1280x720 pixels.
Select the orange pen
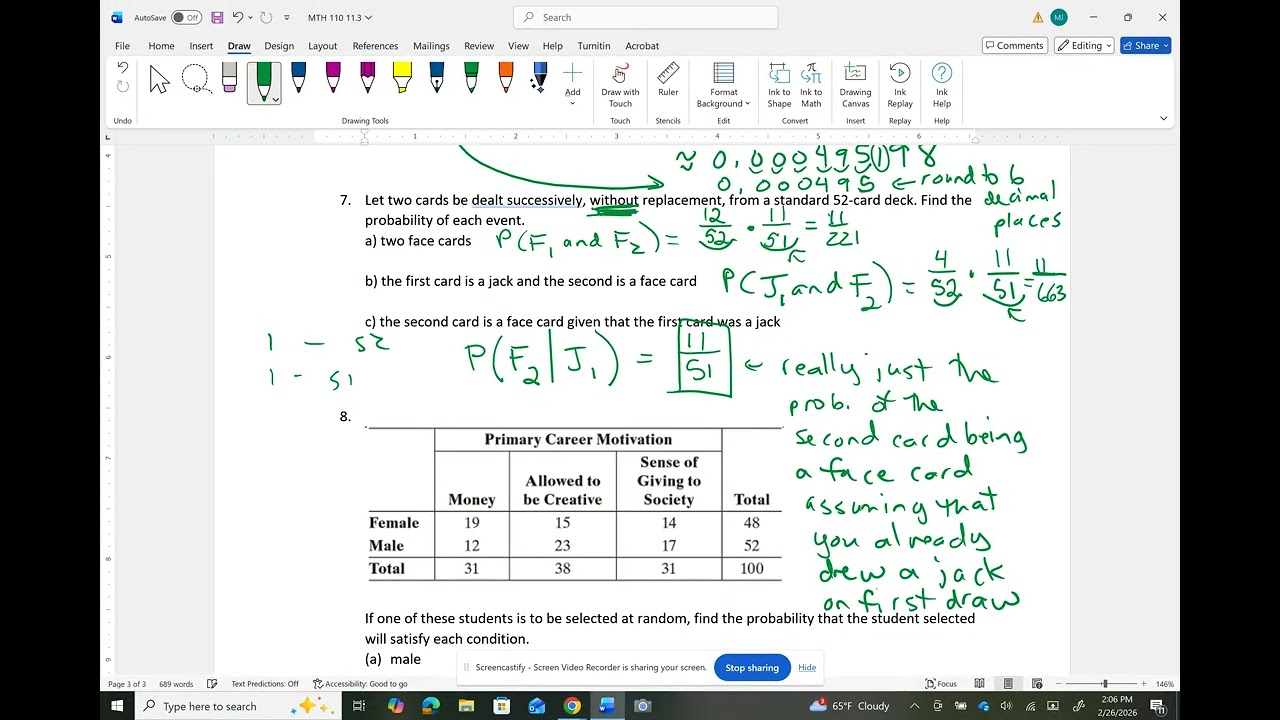click(506, 79)
